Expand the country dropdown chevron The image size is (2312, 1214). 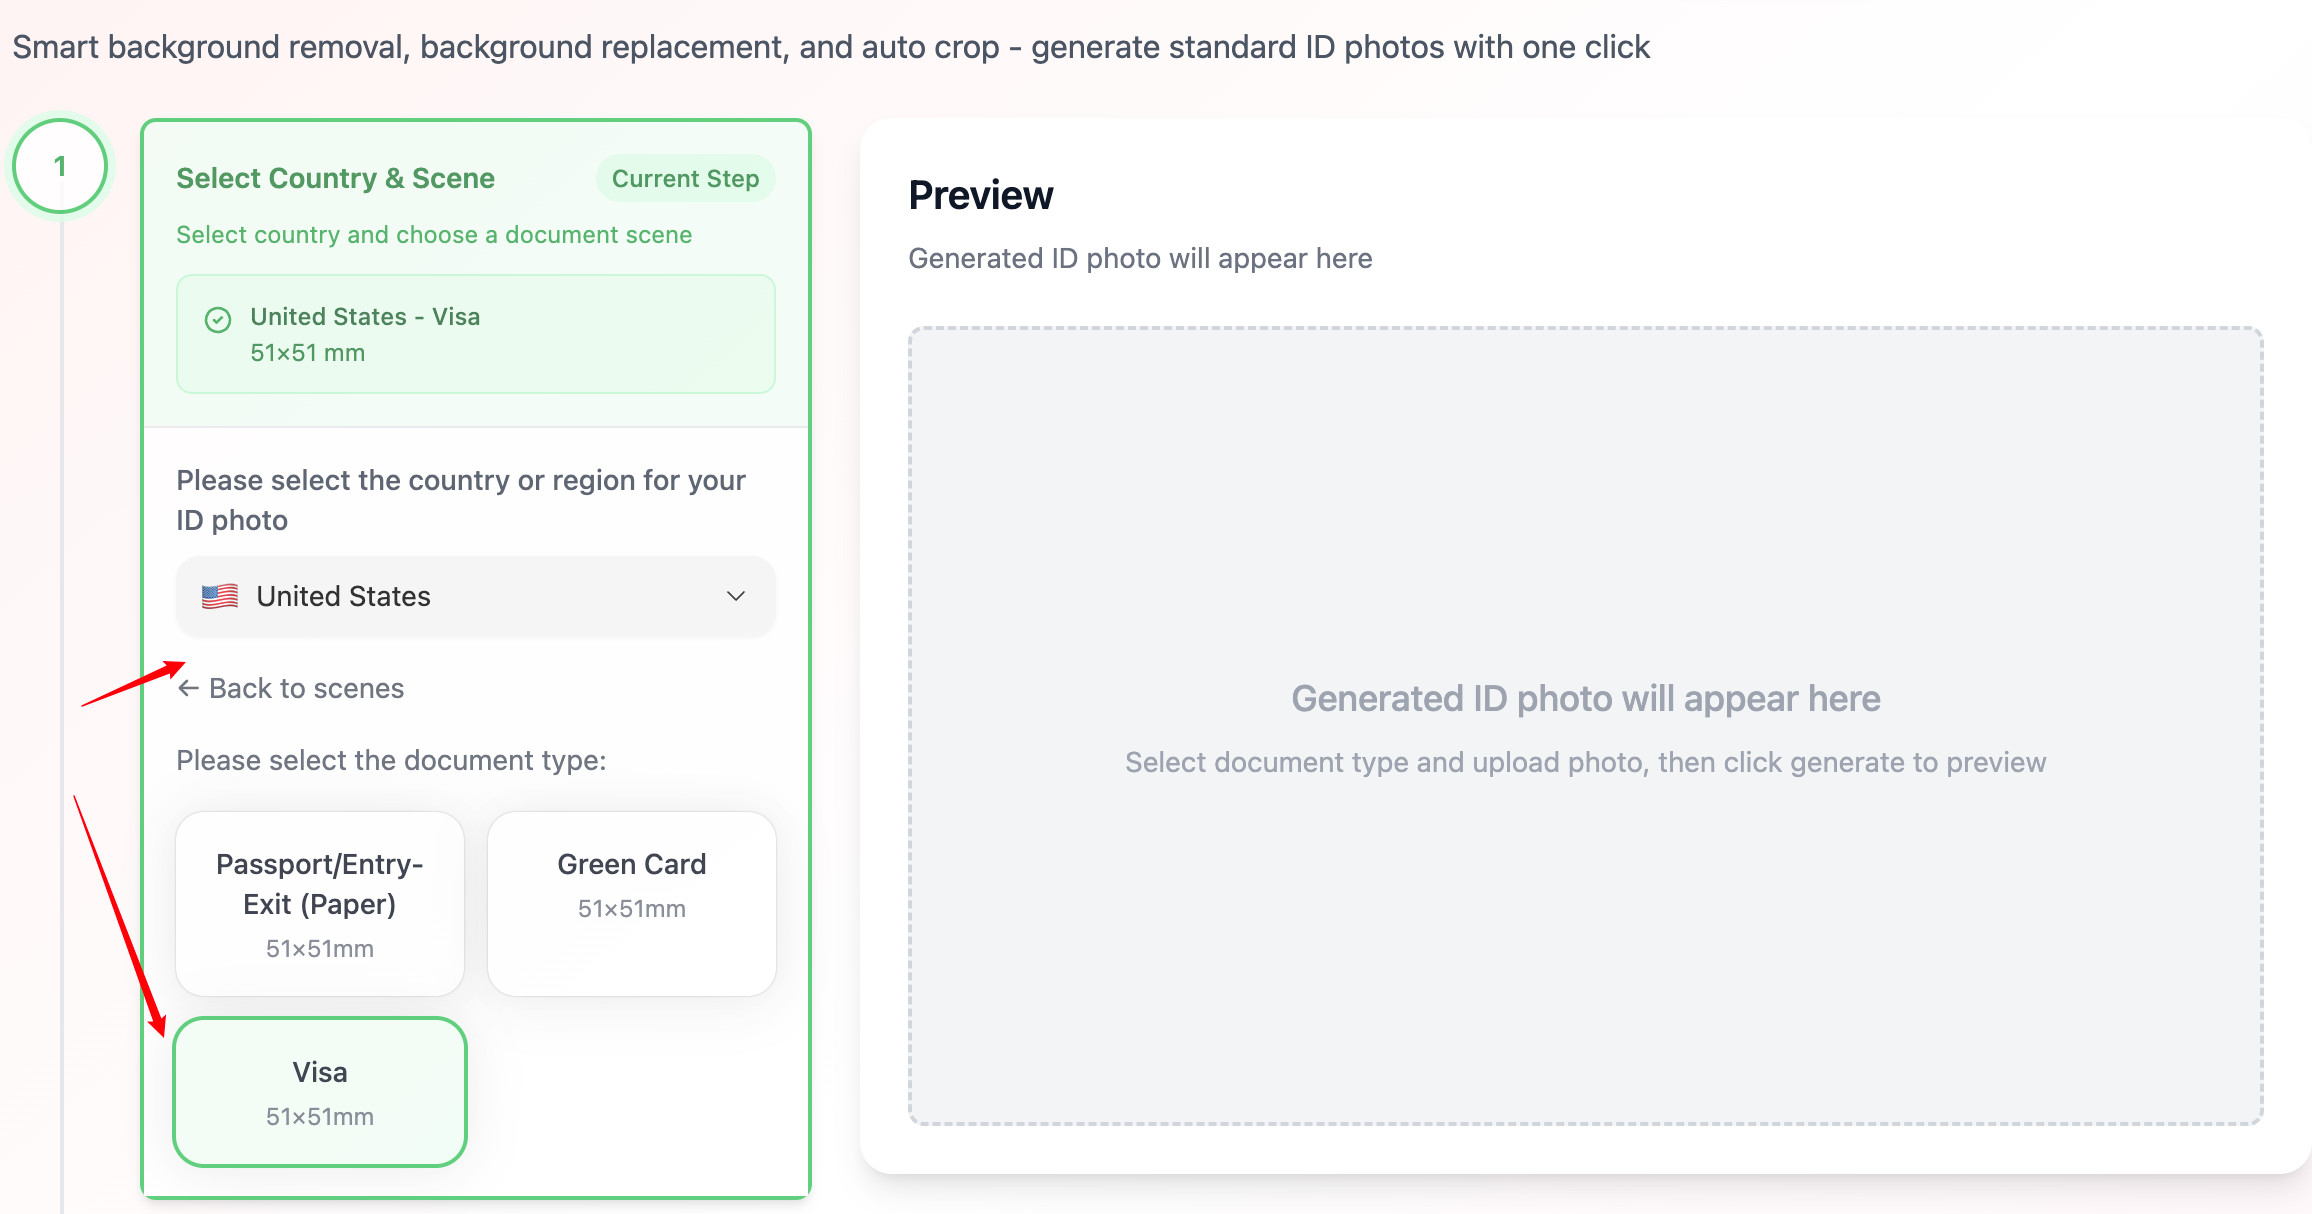(736, 596)
